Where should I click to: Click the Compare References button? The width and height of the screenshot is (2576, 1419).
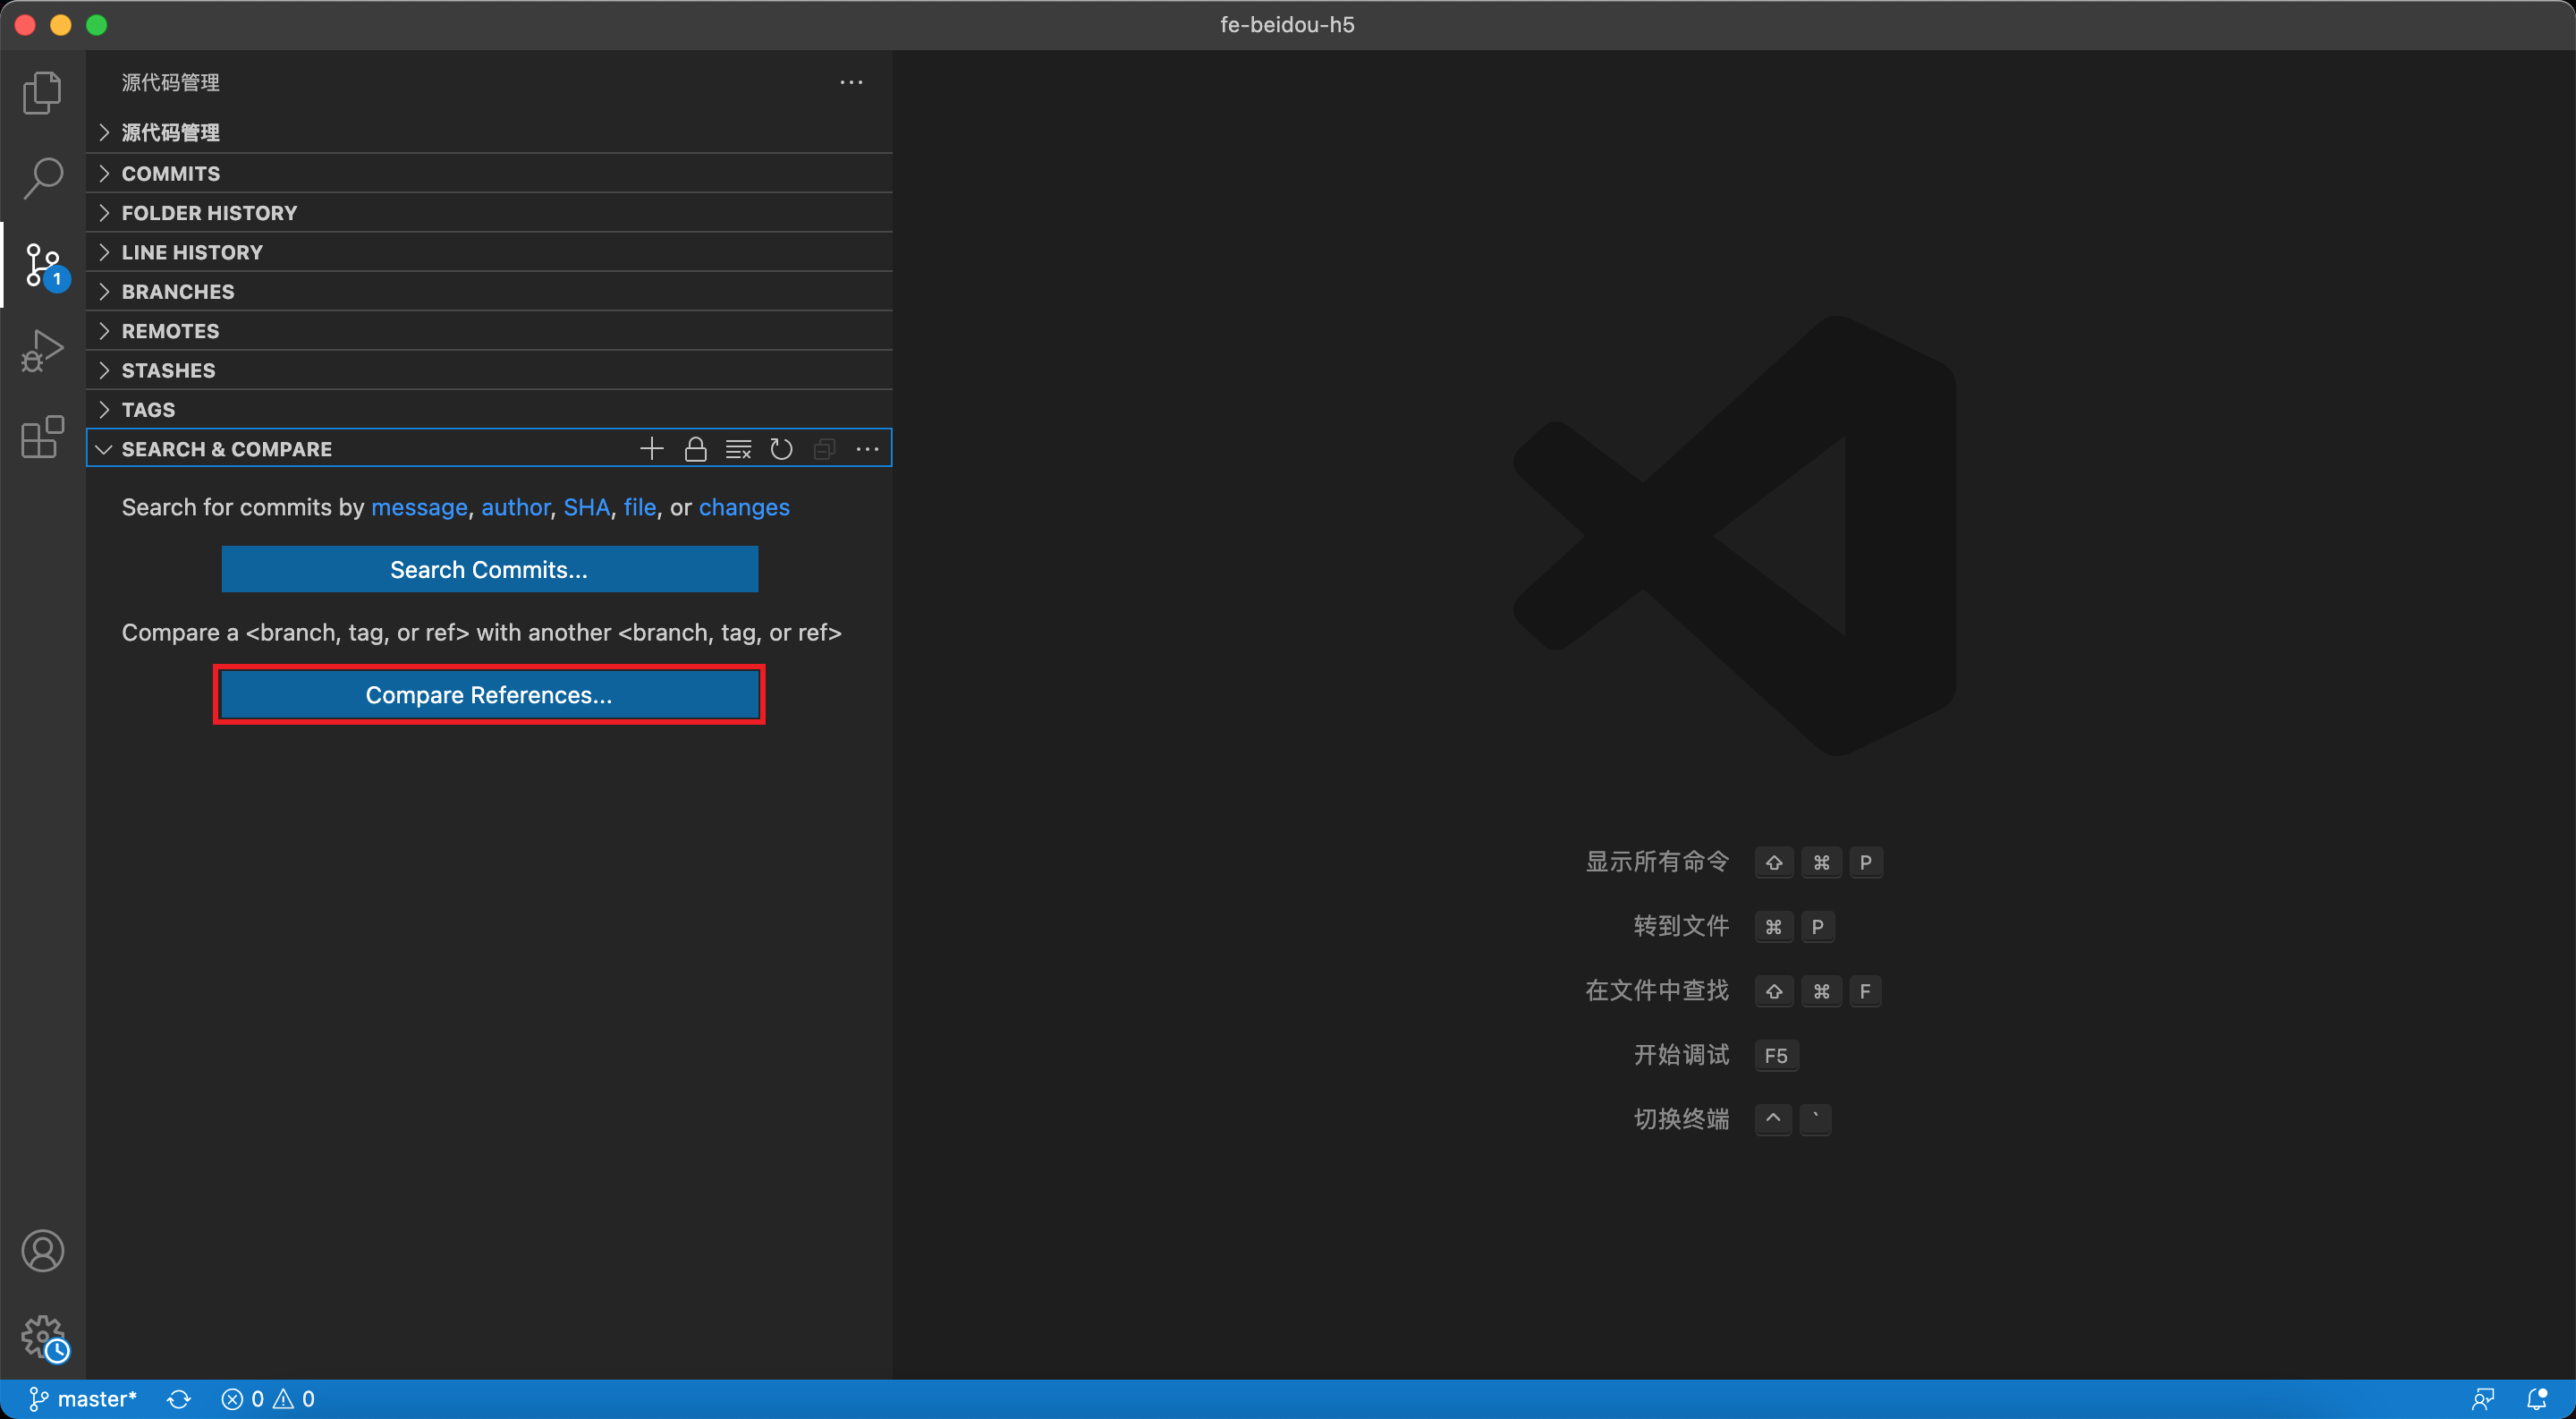pos(489,694)
